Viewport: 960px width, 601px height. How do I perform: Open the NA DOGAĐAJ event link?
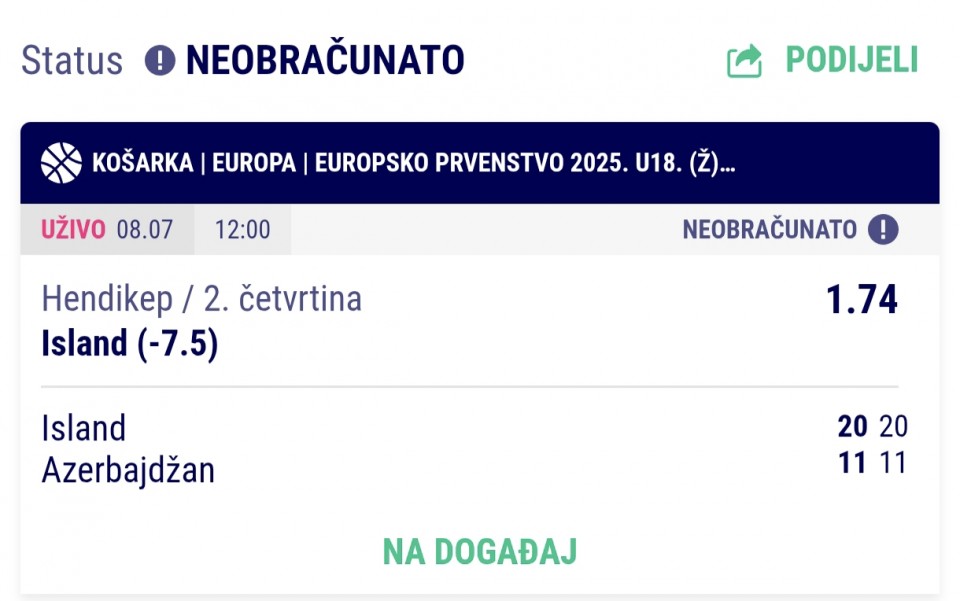click(480, 551)
